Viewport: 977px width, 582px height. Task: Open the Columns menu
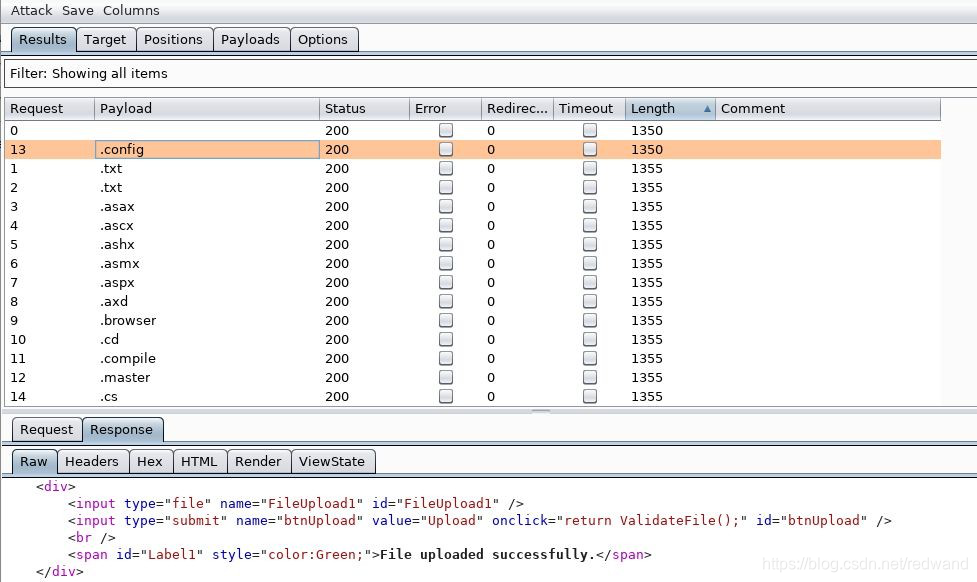131,11
